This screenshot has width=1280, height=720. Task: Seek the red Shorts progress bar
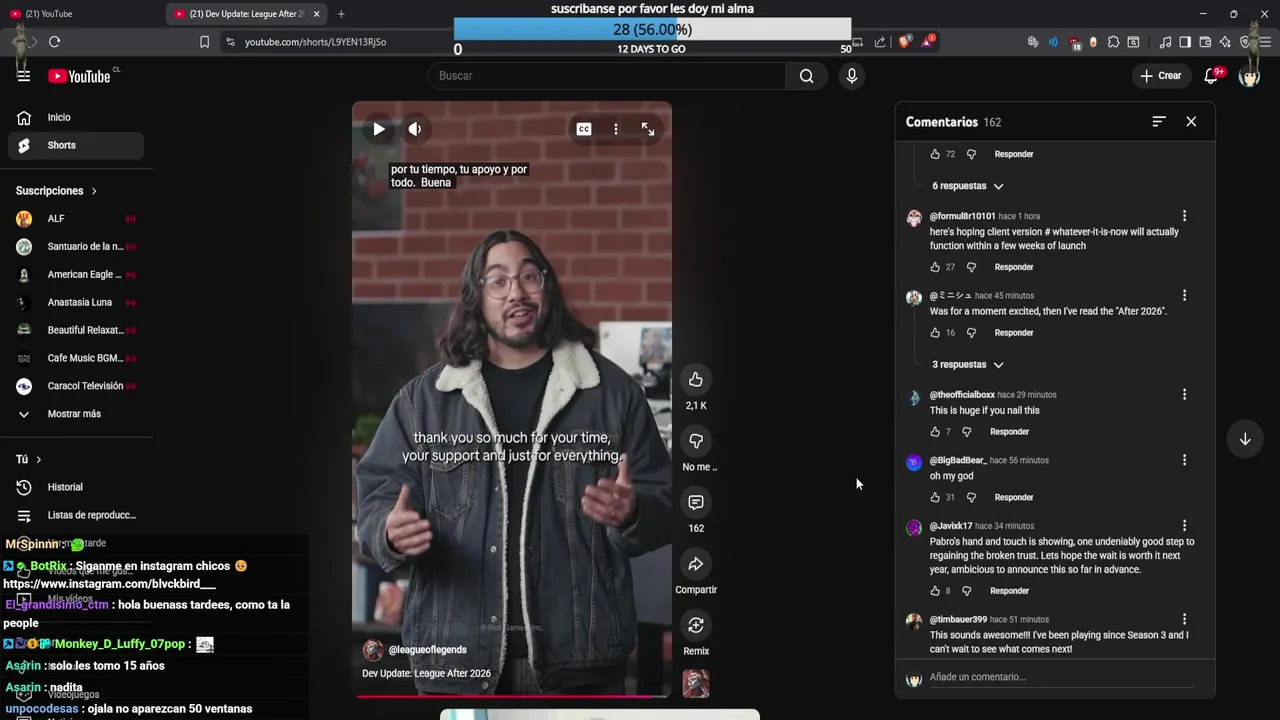pyautogui.click(x=511, y=697)
